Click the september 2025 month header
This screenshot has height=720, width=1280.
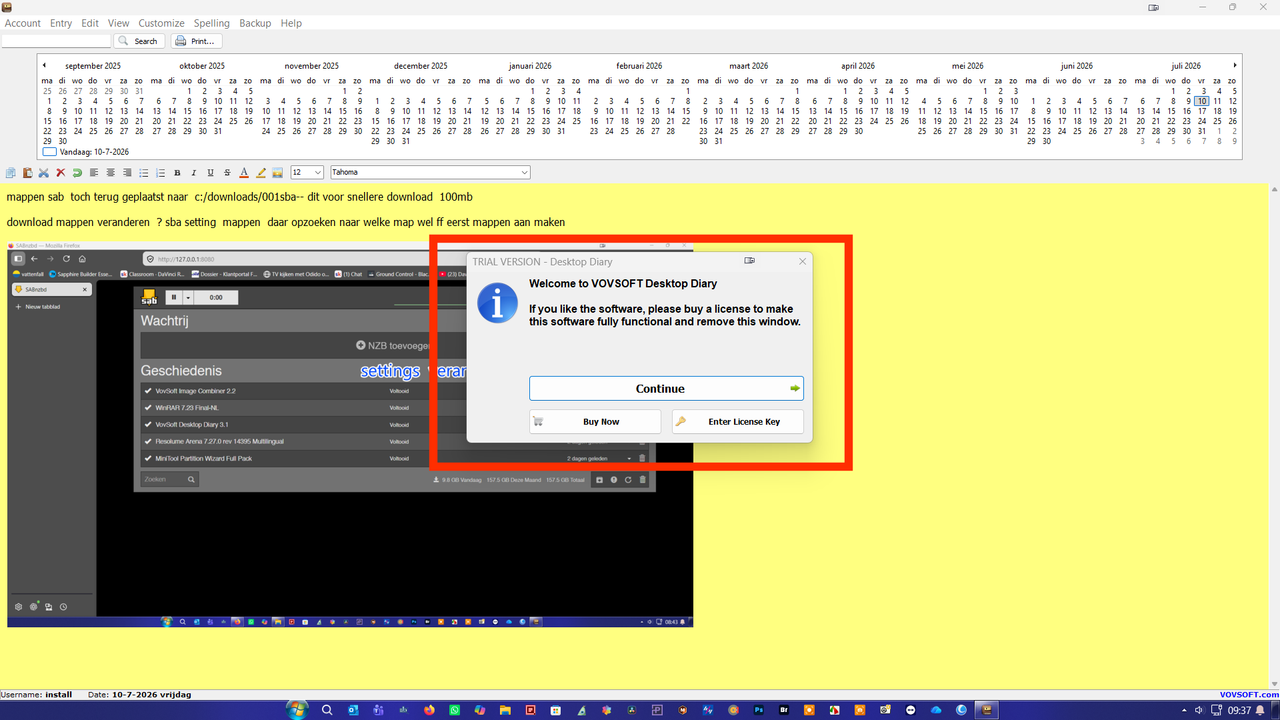93,66
